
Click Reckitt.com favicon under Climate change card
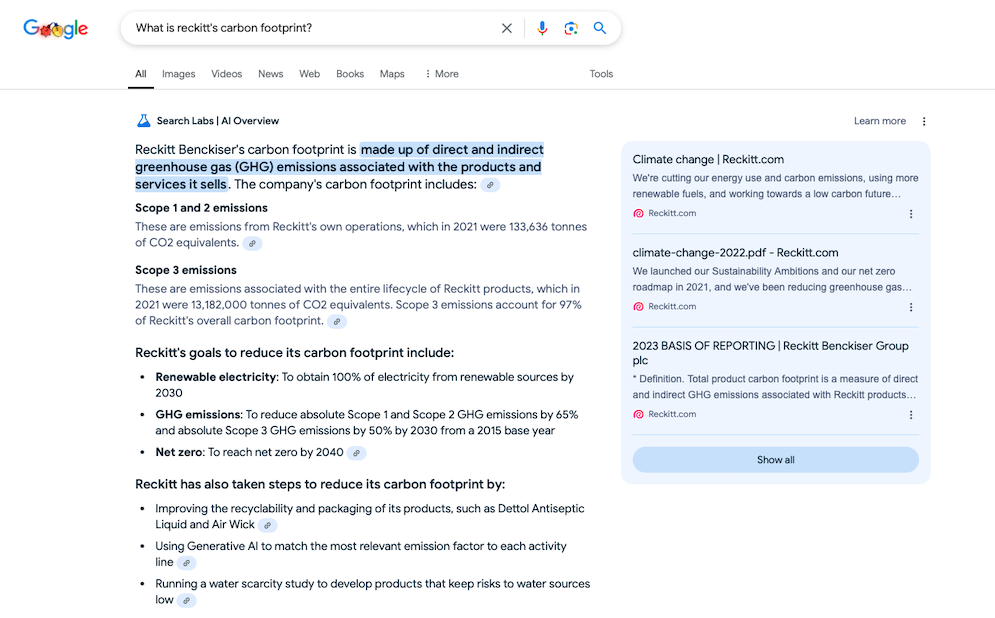tap(638, 213)
